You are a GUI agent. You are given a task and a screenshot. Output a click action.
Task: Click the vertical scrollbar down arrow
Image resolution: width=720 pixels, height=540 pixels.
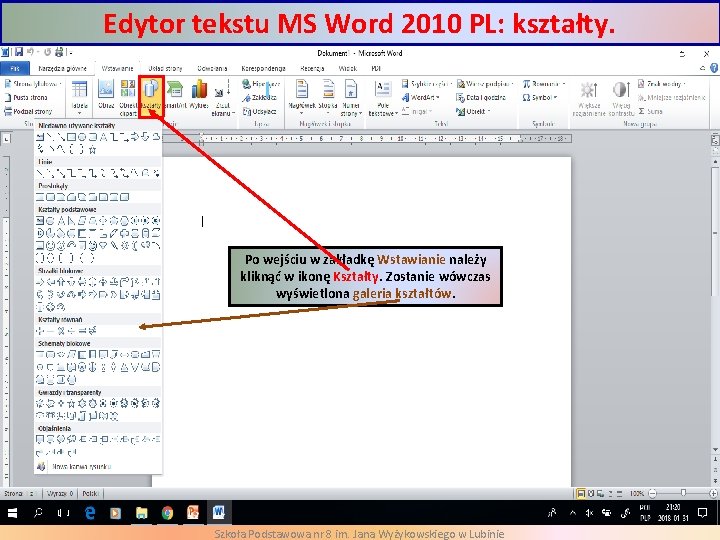tap(715, 450)
